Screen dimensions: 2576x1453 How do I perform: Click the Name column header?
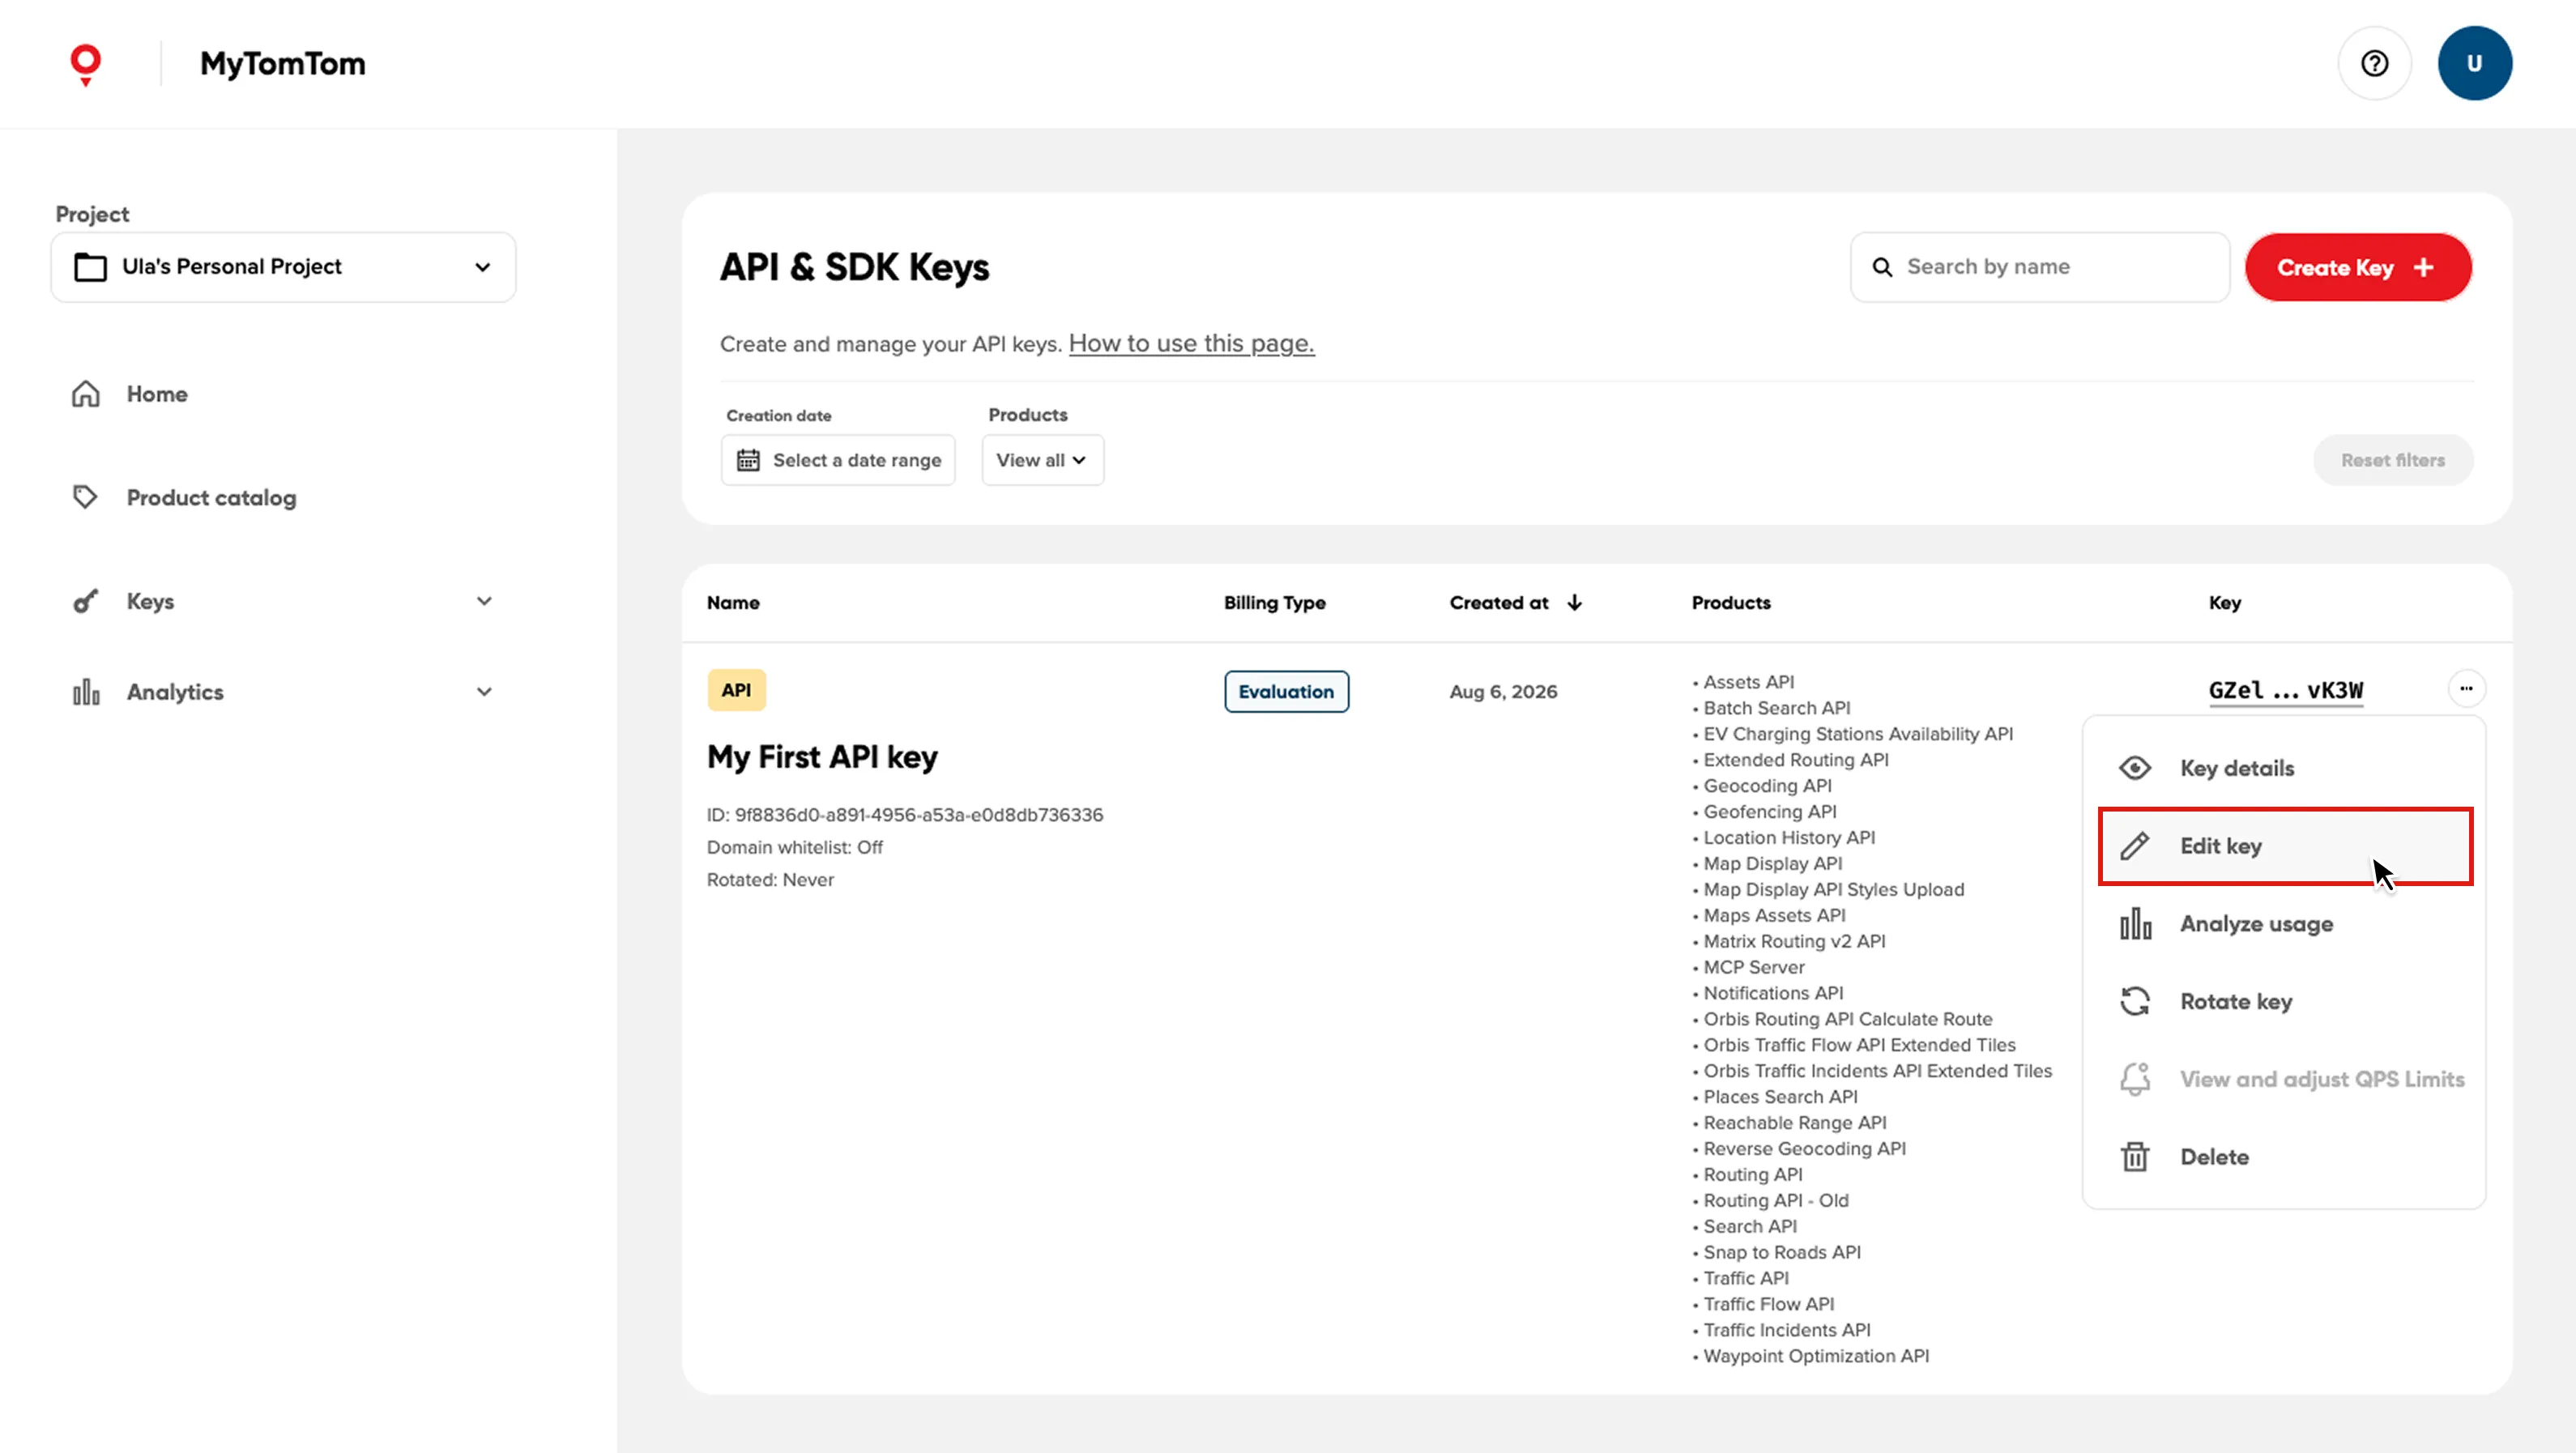pos(733,603)
